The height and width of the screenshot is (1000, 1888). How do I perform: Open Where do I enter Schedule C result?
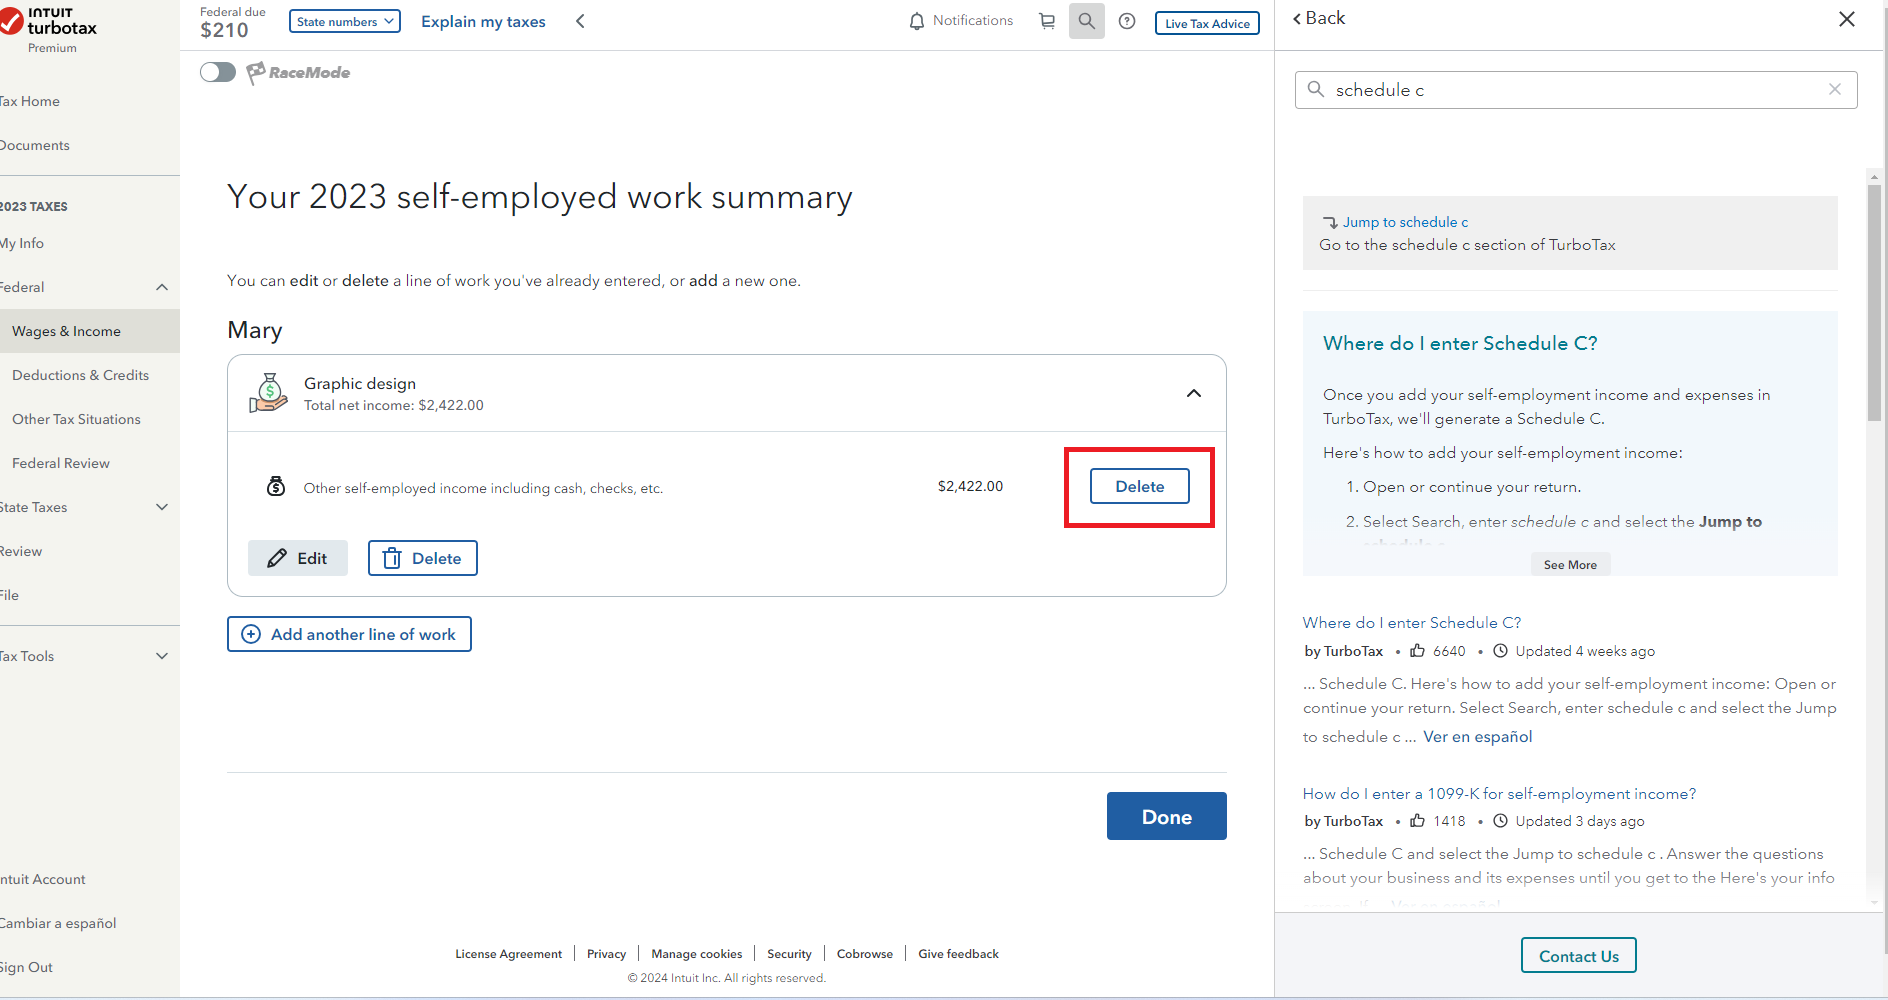pyautogui.click(x=1412, y=622)
